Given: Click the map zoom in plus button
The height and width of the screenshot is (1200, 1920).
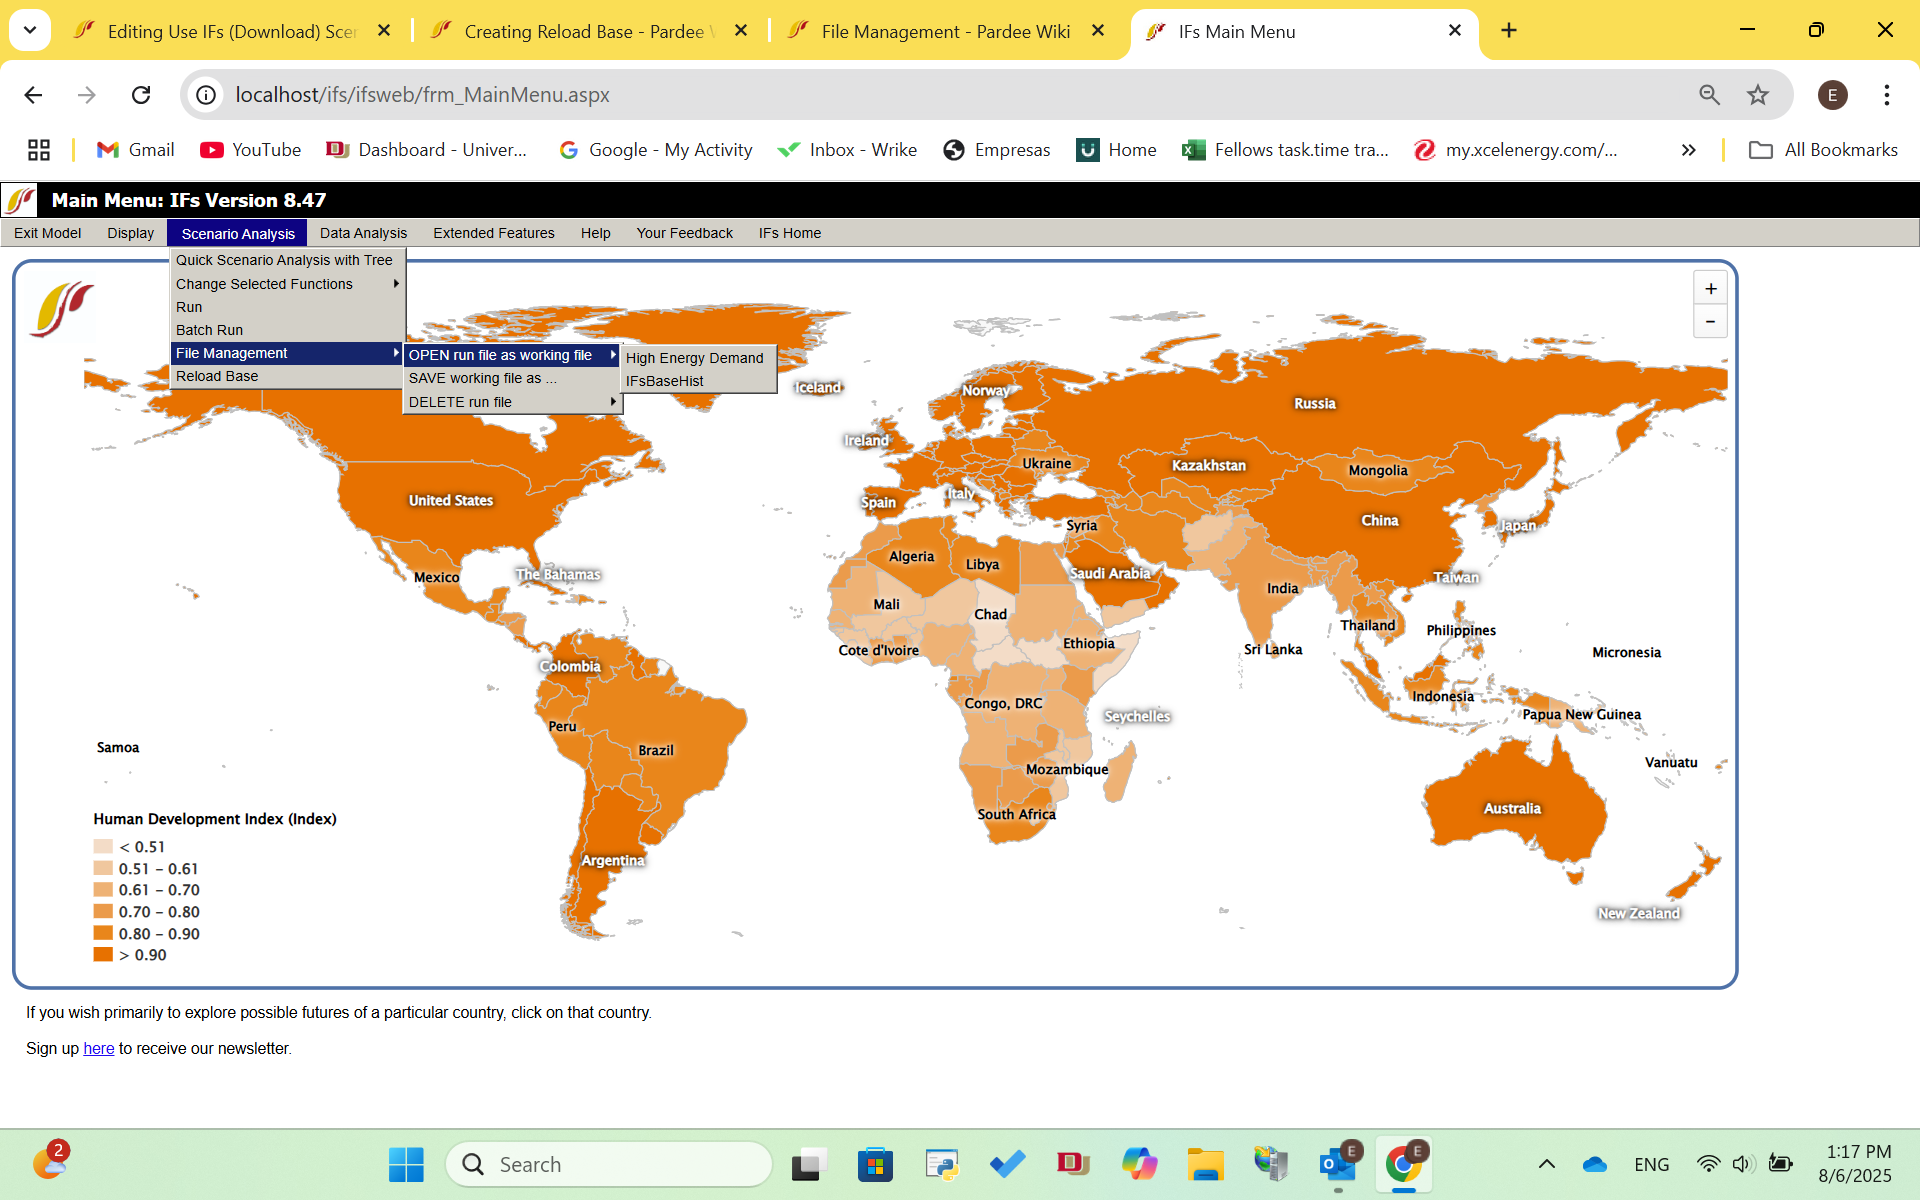Looking at the screenshot, I should click(x=1710, y=289).
